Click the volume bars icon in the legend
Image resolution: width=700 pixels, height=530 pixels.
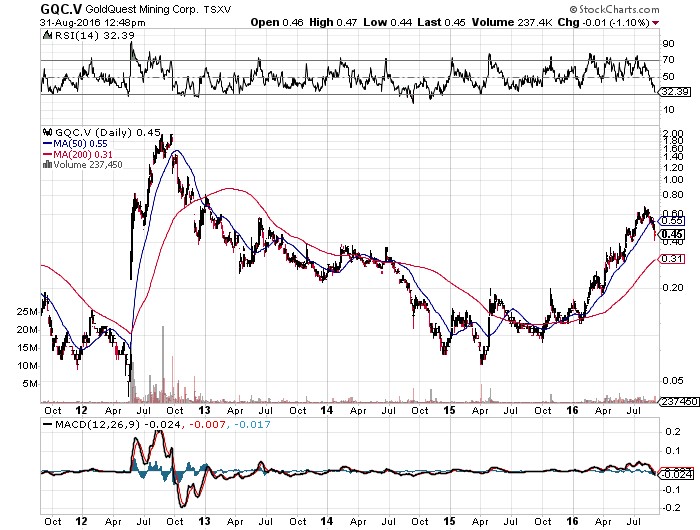47,164
